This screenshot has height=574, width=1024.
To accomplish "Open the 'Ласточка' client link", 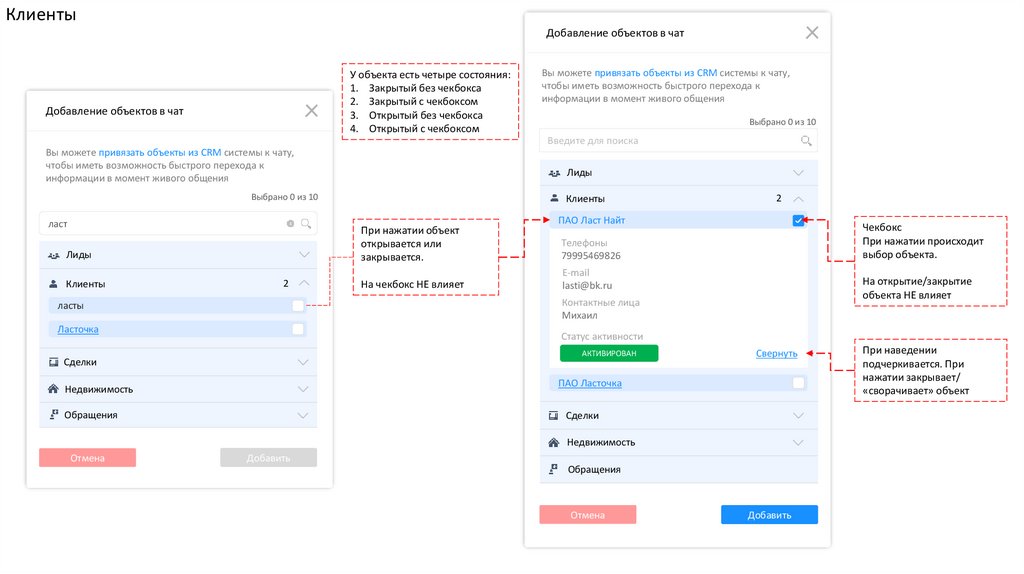I will (x=78, y=329).
